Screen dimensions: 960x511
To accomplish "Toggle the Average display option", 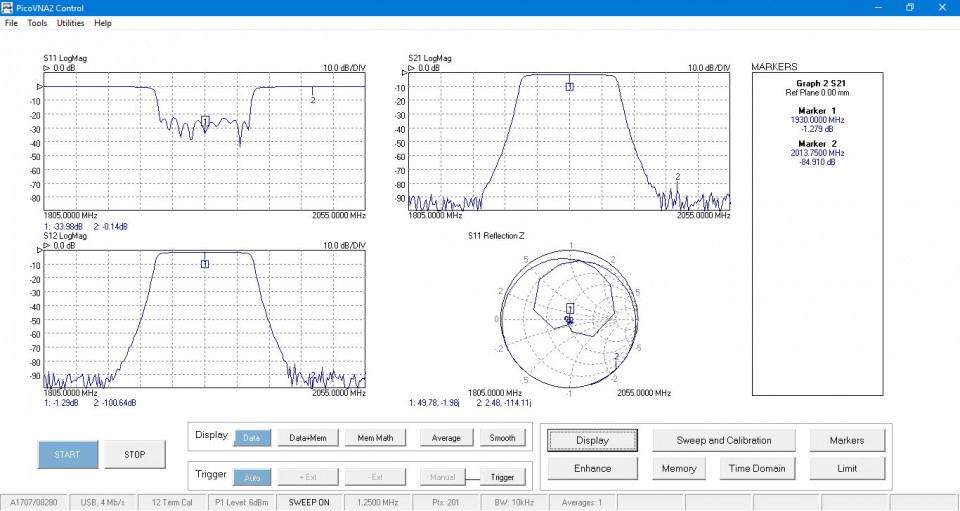I will tap(446, 437).
